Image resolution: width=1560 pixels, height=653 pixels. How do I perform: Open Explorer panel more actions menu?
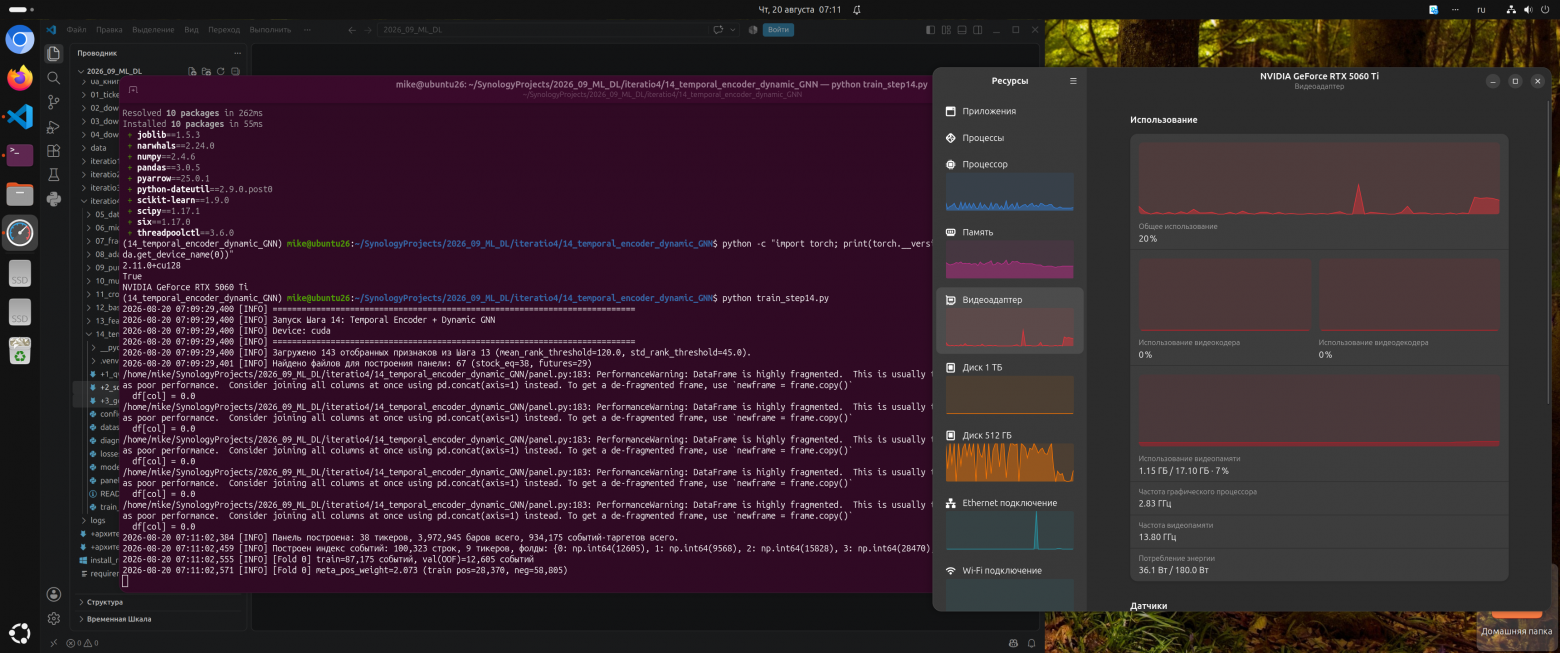(x=236, y=53)
